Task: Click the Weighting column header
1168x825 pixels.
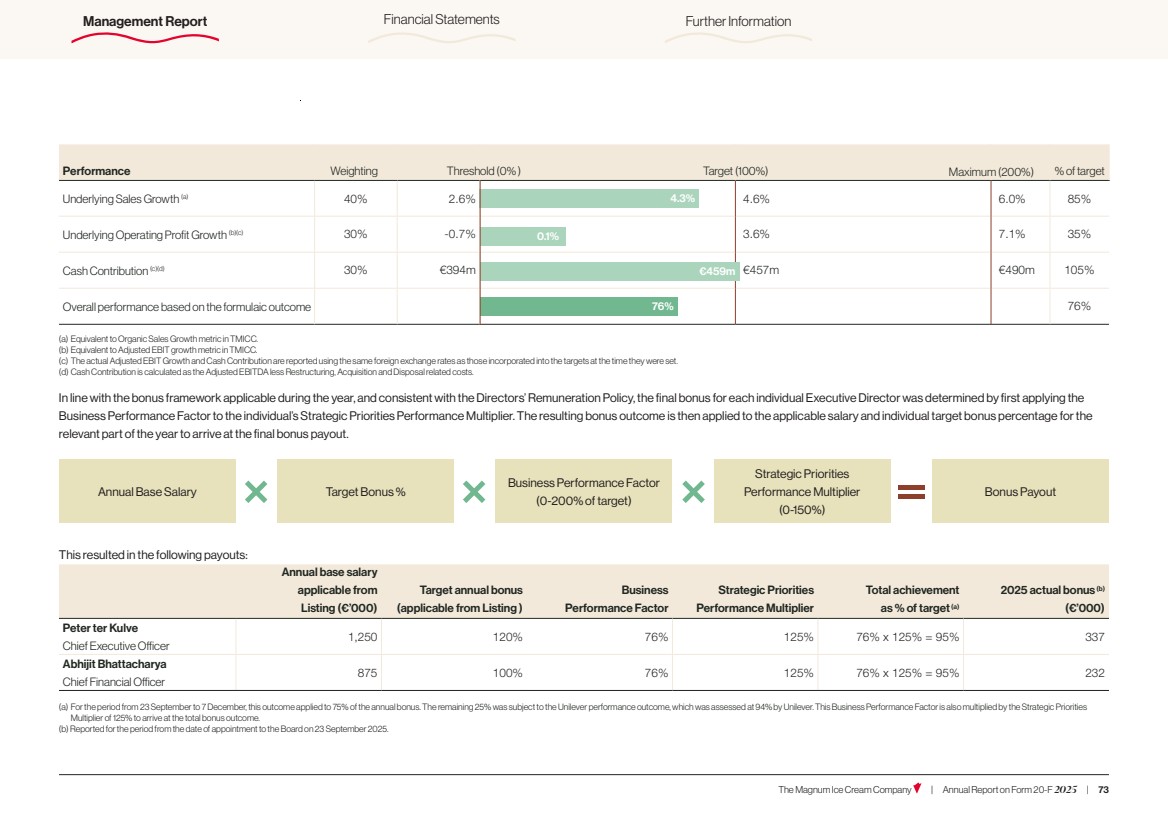Action: click(x=354, y=171)
